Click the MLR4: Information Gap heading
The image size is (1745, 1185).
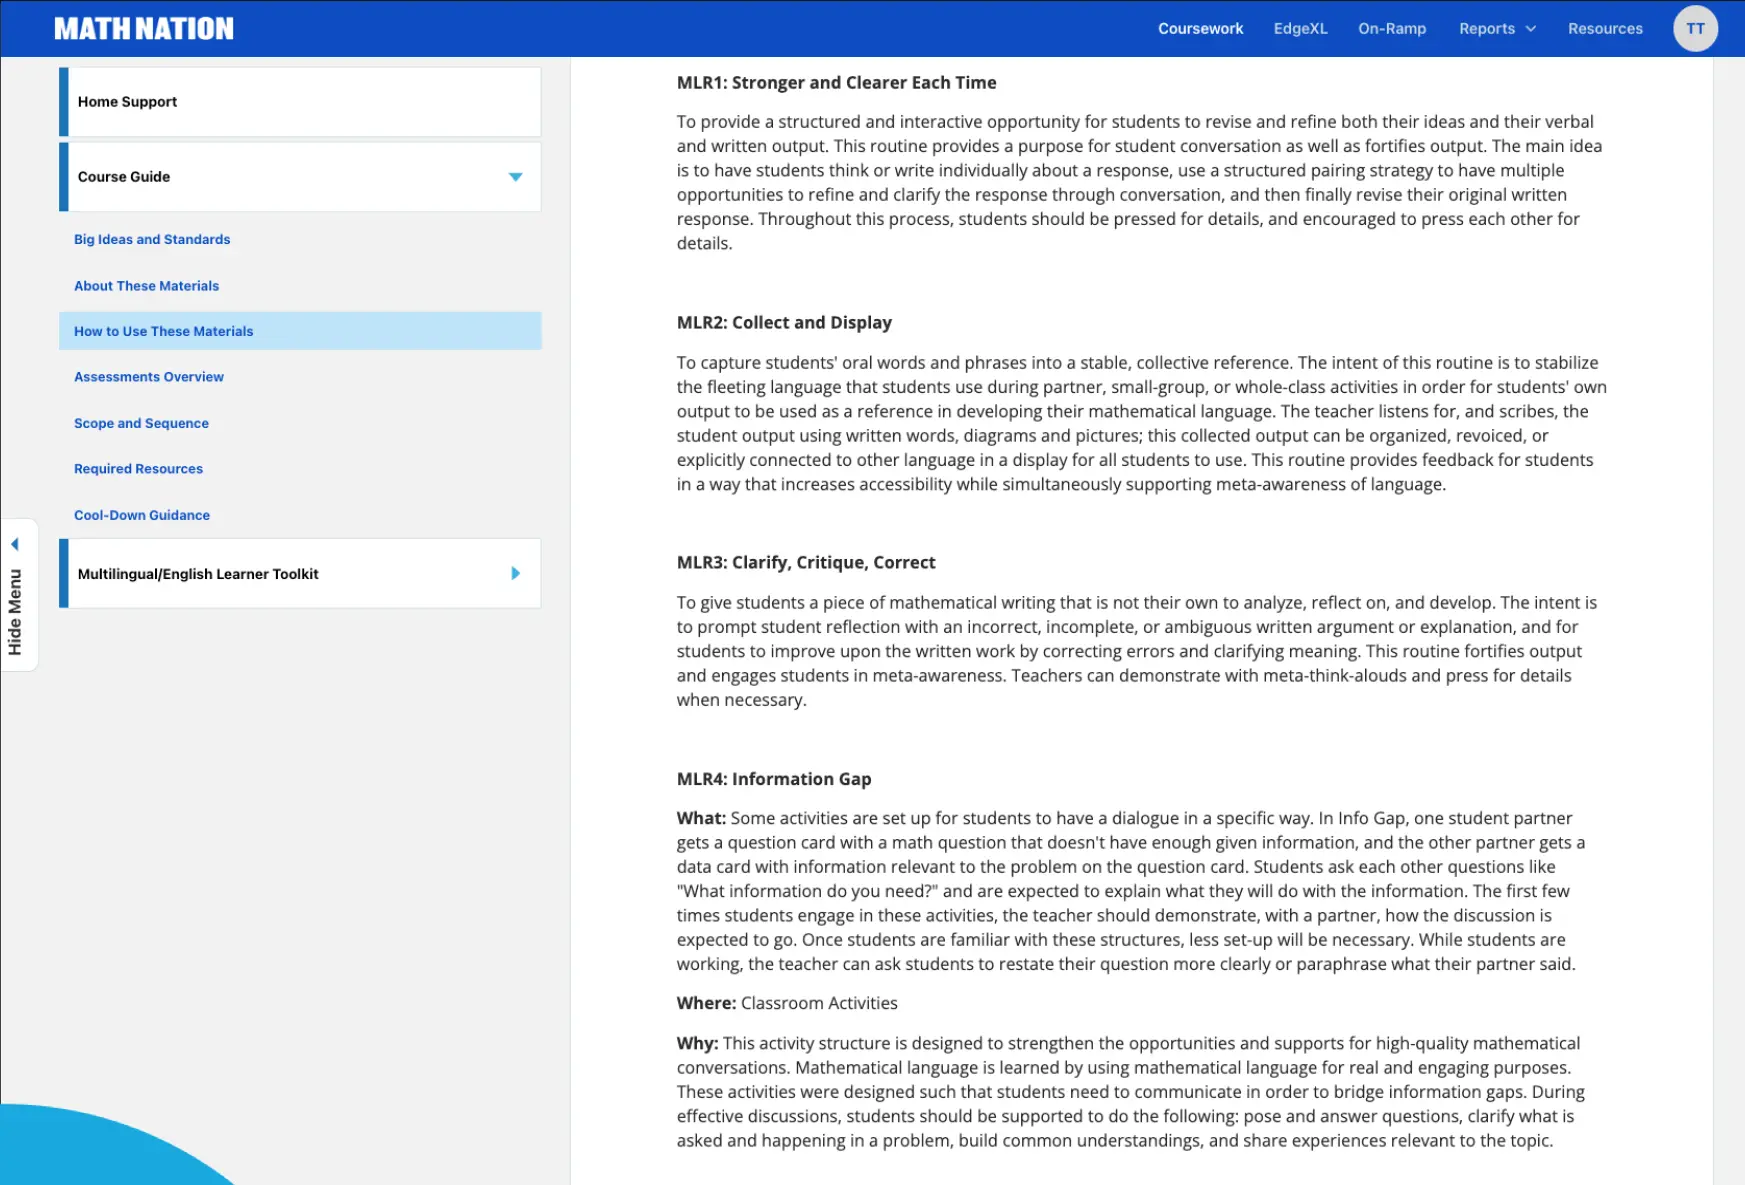773,779
